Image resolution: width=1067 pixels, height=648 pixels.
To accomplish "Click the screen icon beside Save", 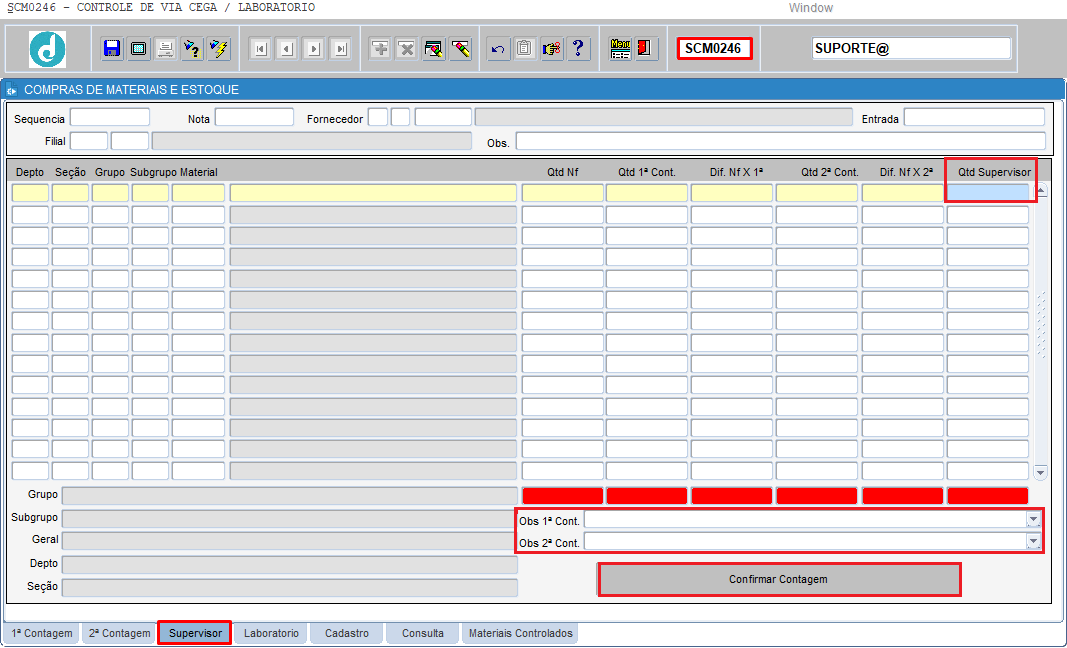I will (x=139, y=49).
